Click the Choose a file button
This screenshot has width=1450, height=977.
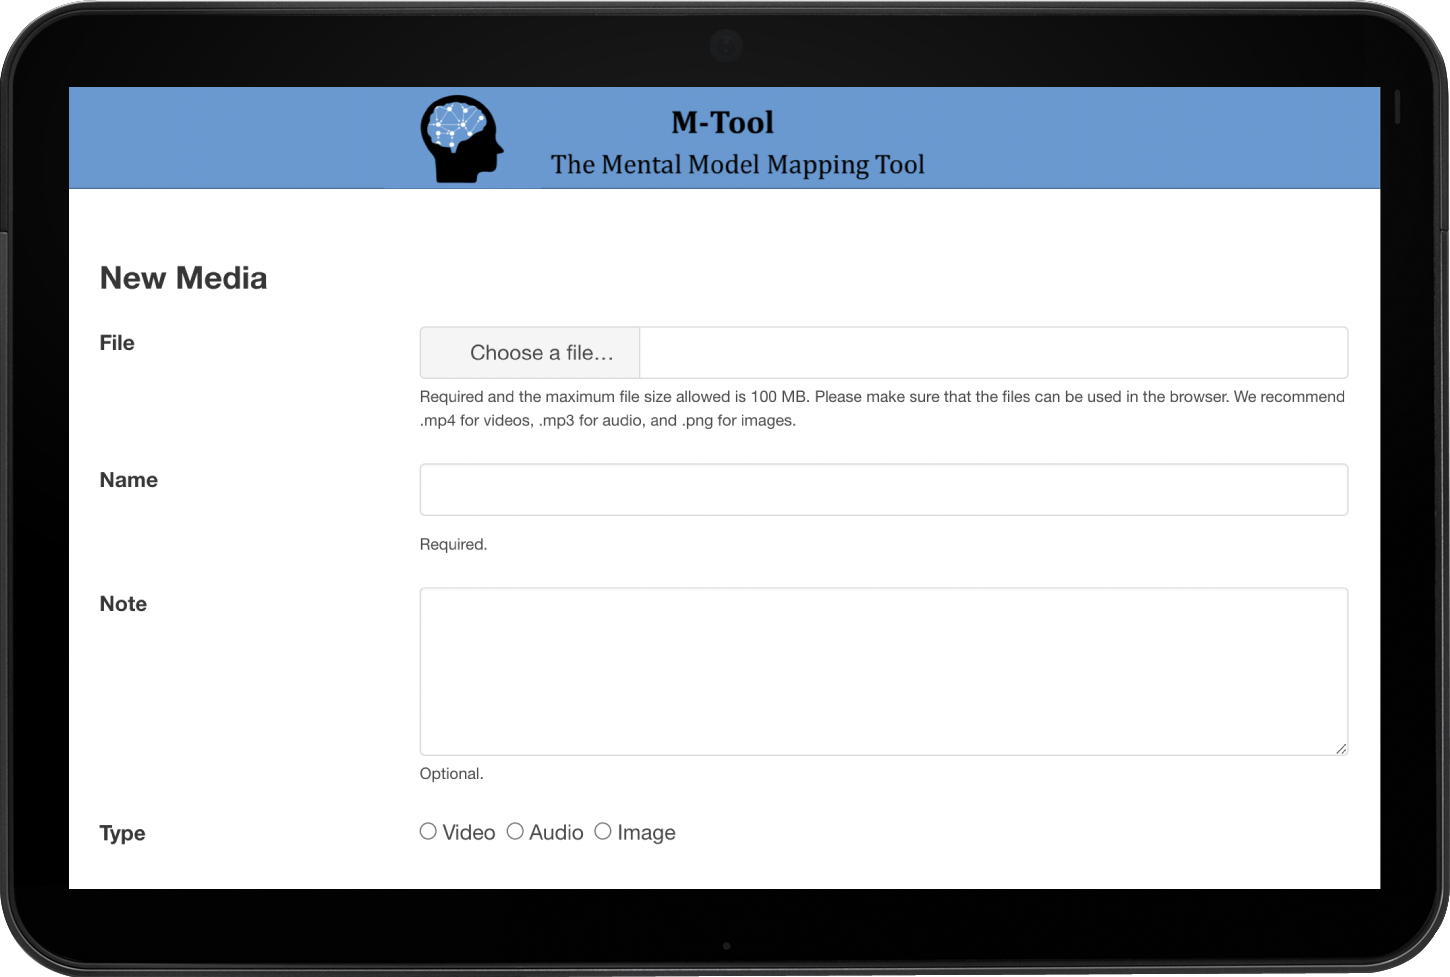pos(529,352)
